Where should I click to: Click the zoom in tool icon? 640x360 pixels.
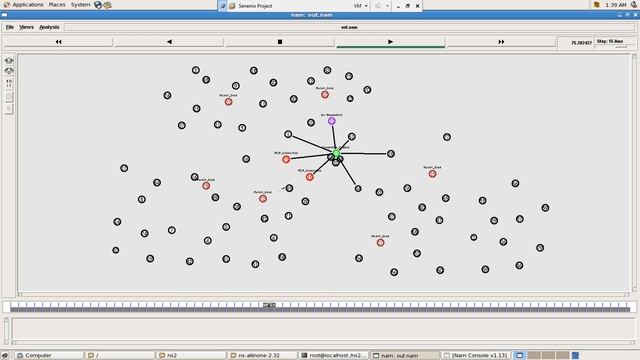9,60
